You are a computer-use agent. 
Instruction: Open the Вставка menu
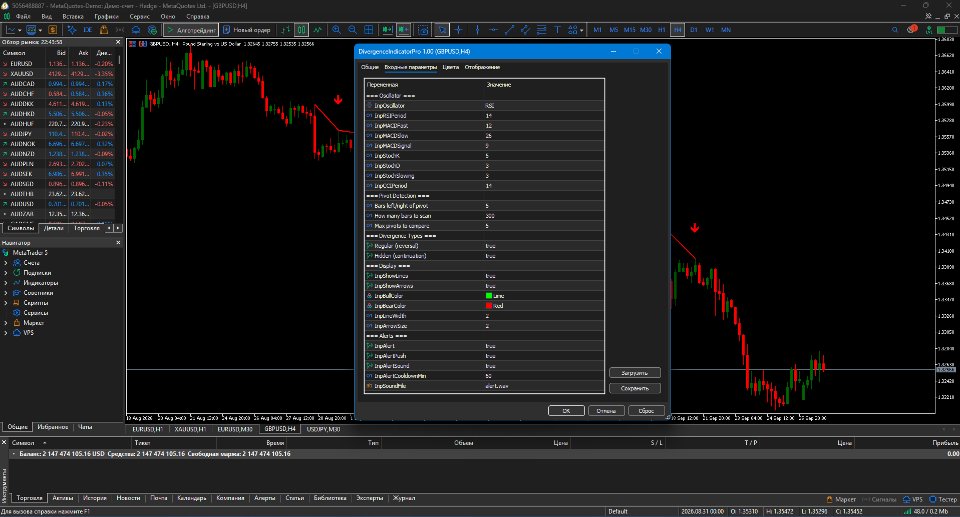pyautogui.click(x=73, y=17)
